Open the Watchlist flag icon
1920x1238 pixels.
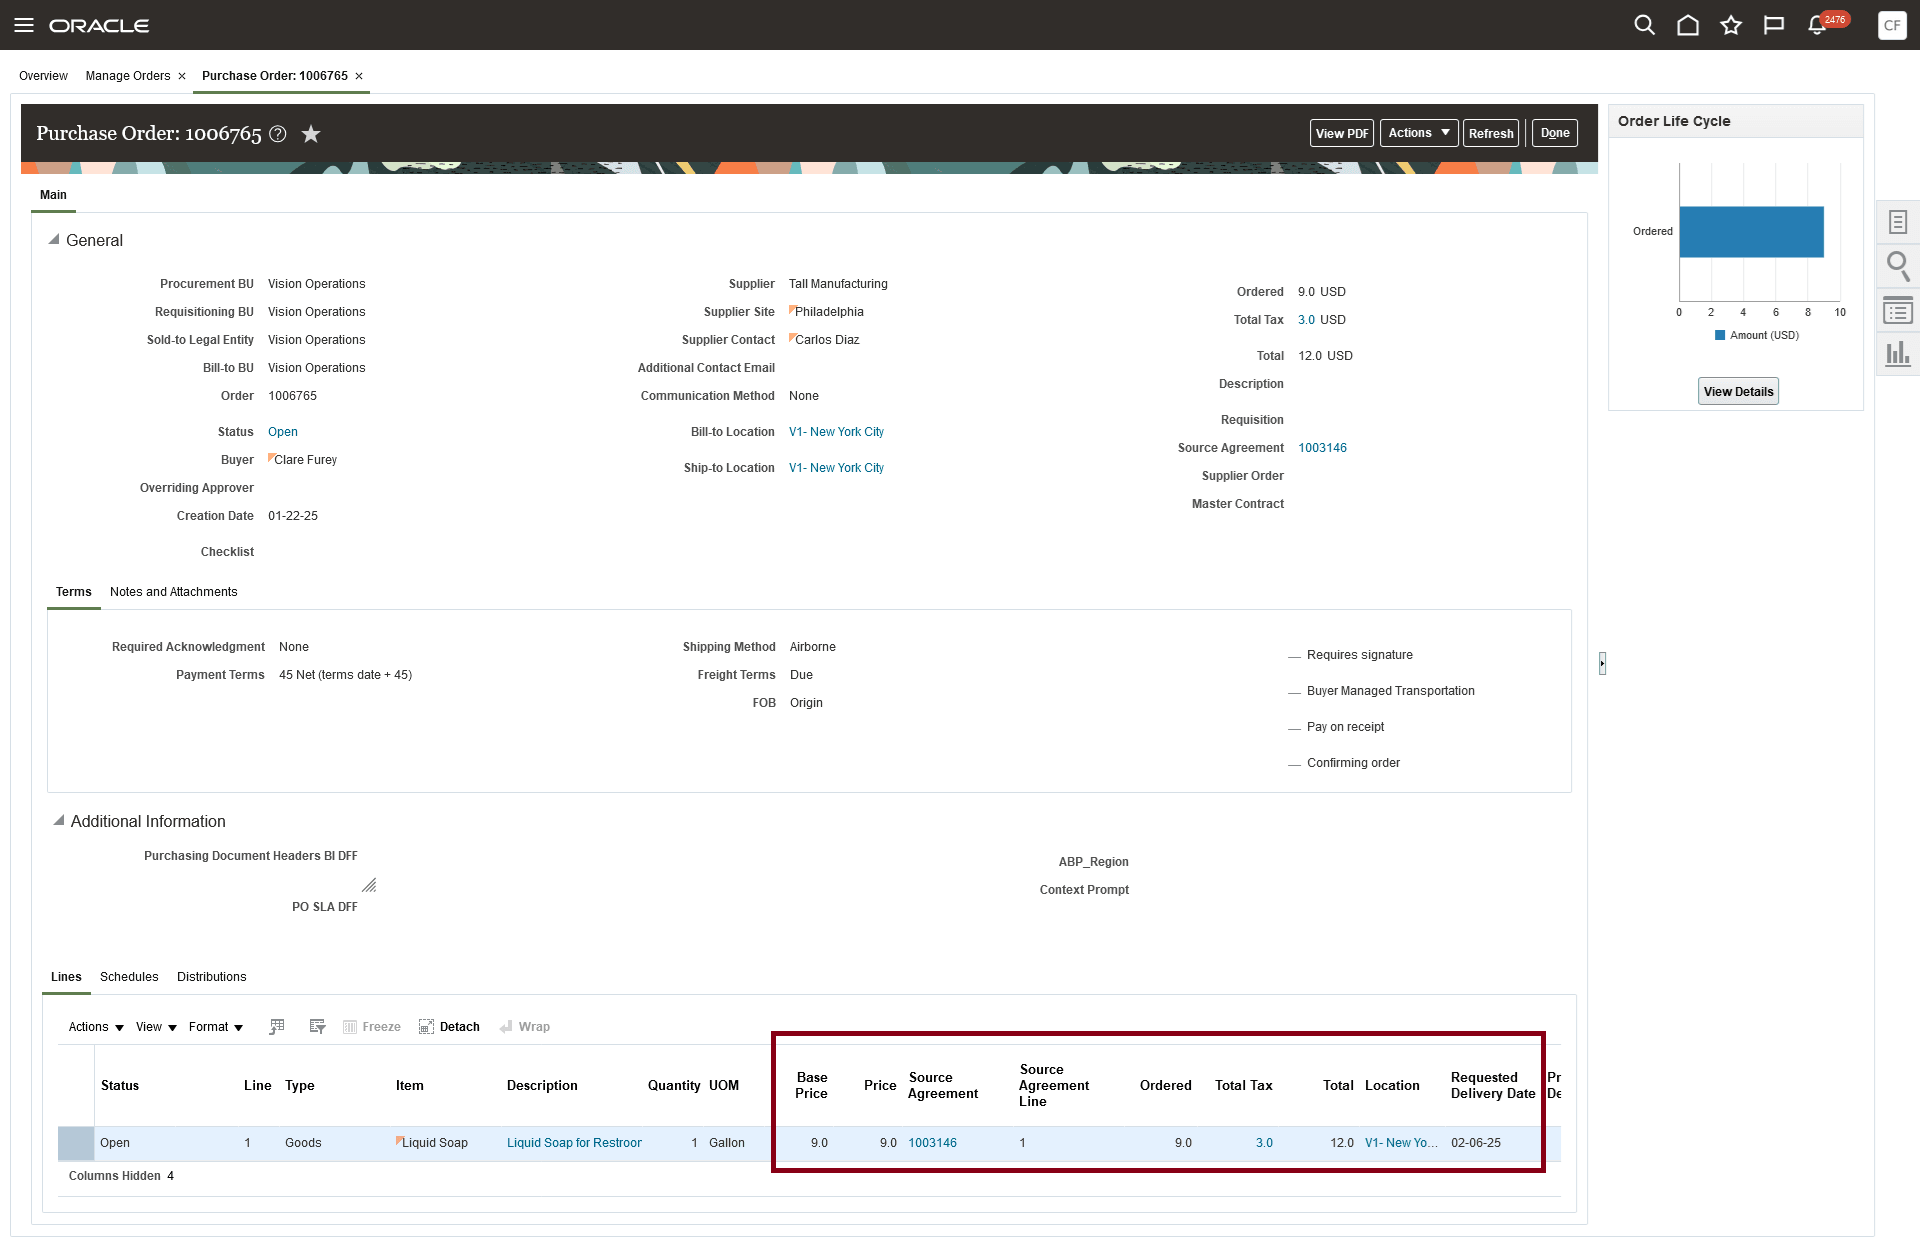tap(1774, 25)
